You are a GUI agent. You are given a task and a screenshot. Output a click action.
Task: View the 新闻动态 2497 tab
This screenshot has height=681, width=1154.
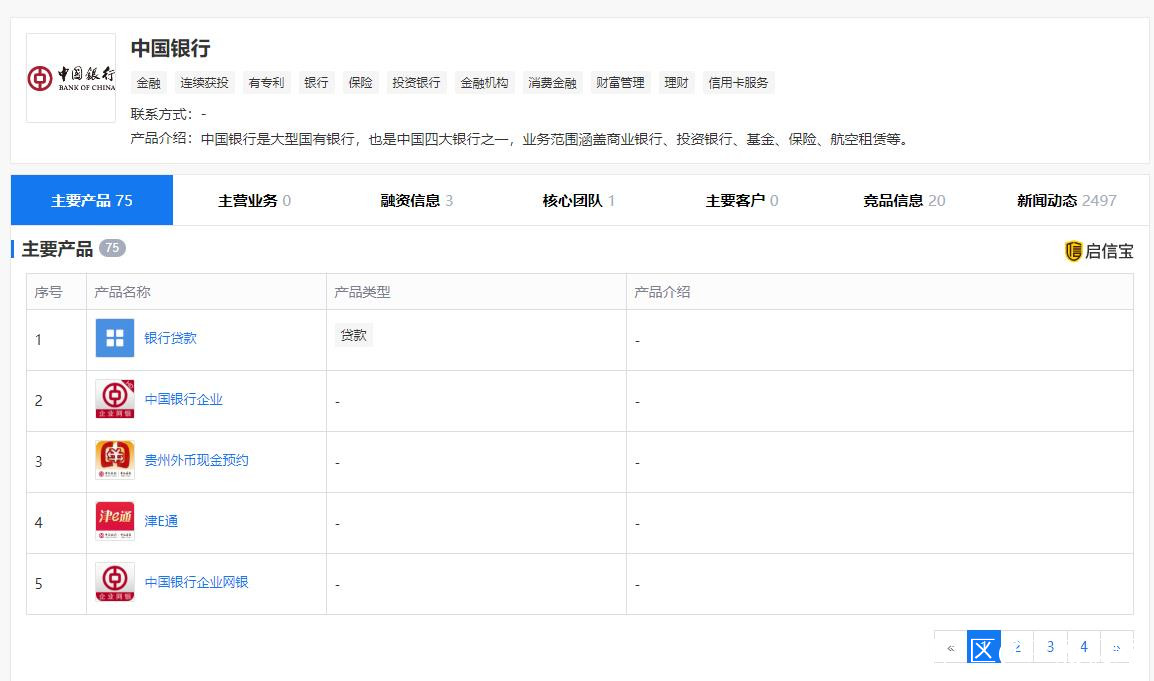tap(1066, 200)
